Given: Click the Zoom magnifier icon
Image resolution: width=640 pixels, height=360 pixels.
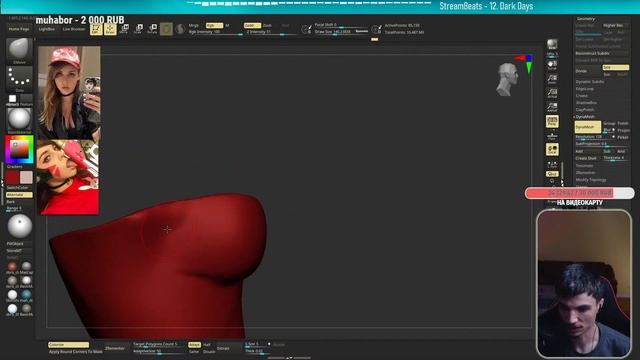Looking at the screenshot, I should 552,79.
